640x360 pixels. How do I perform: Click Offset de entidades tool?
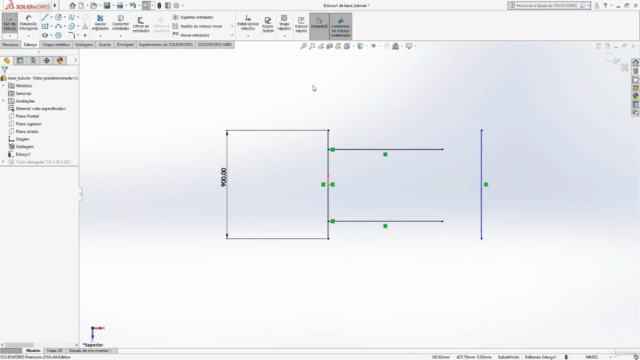141,24
